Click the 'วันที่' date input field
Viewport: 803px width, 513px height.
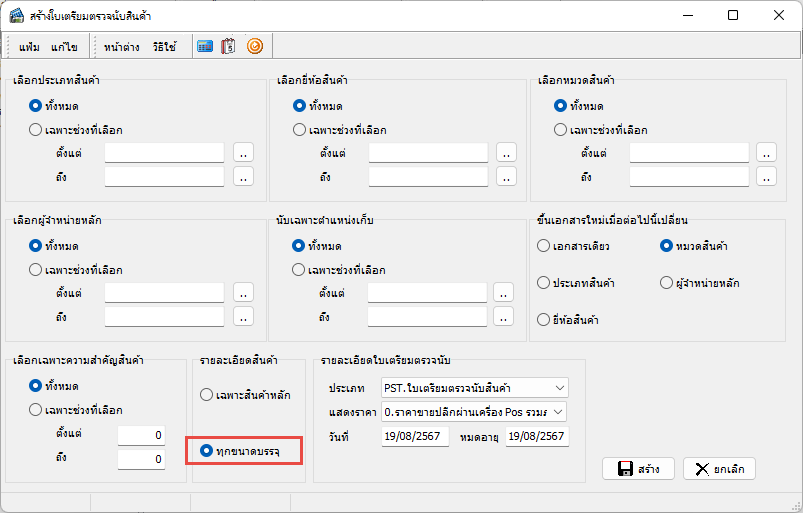tap(415, 437)
